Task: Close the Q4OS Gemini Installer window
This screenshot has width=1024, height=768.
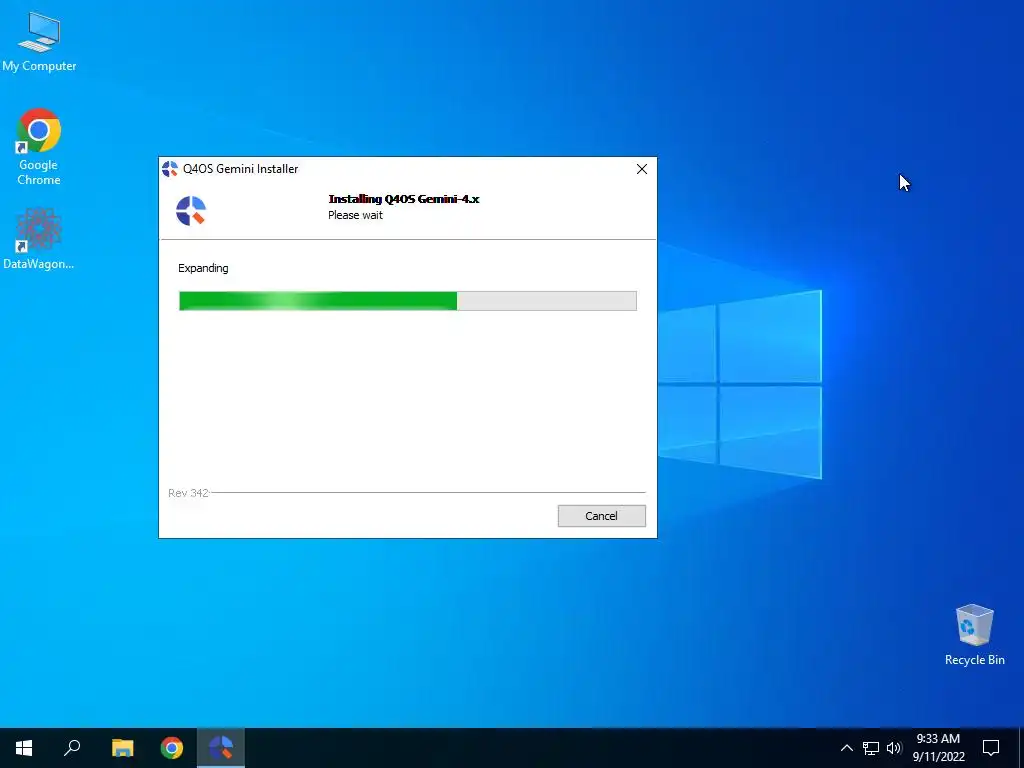Action: tap(642, 169)
